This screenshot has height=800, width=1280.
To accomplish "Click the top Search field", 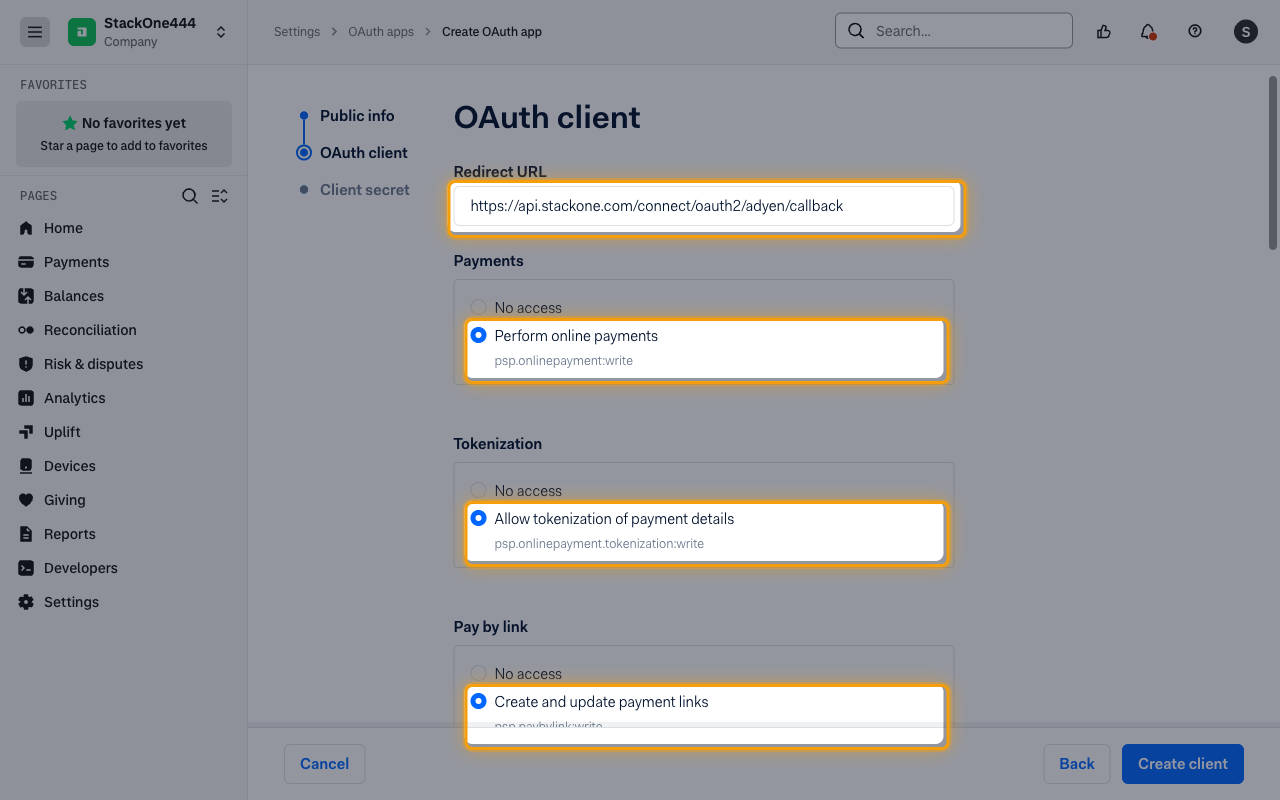I will (954, 31).
